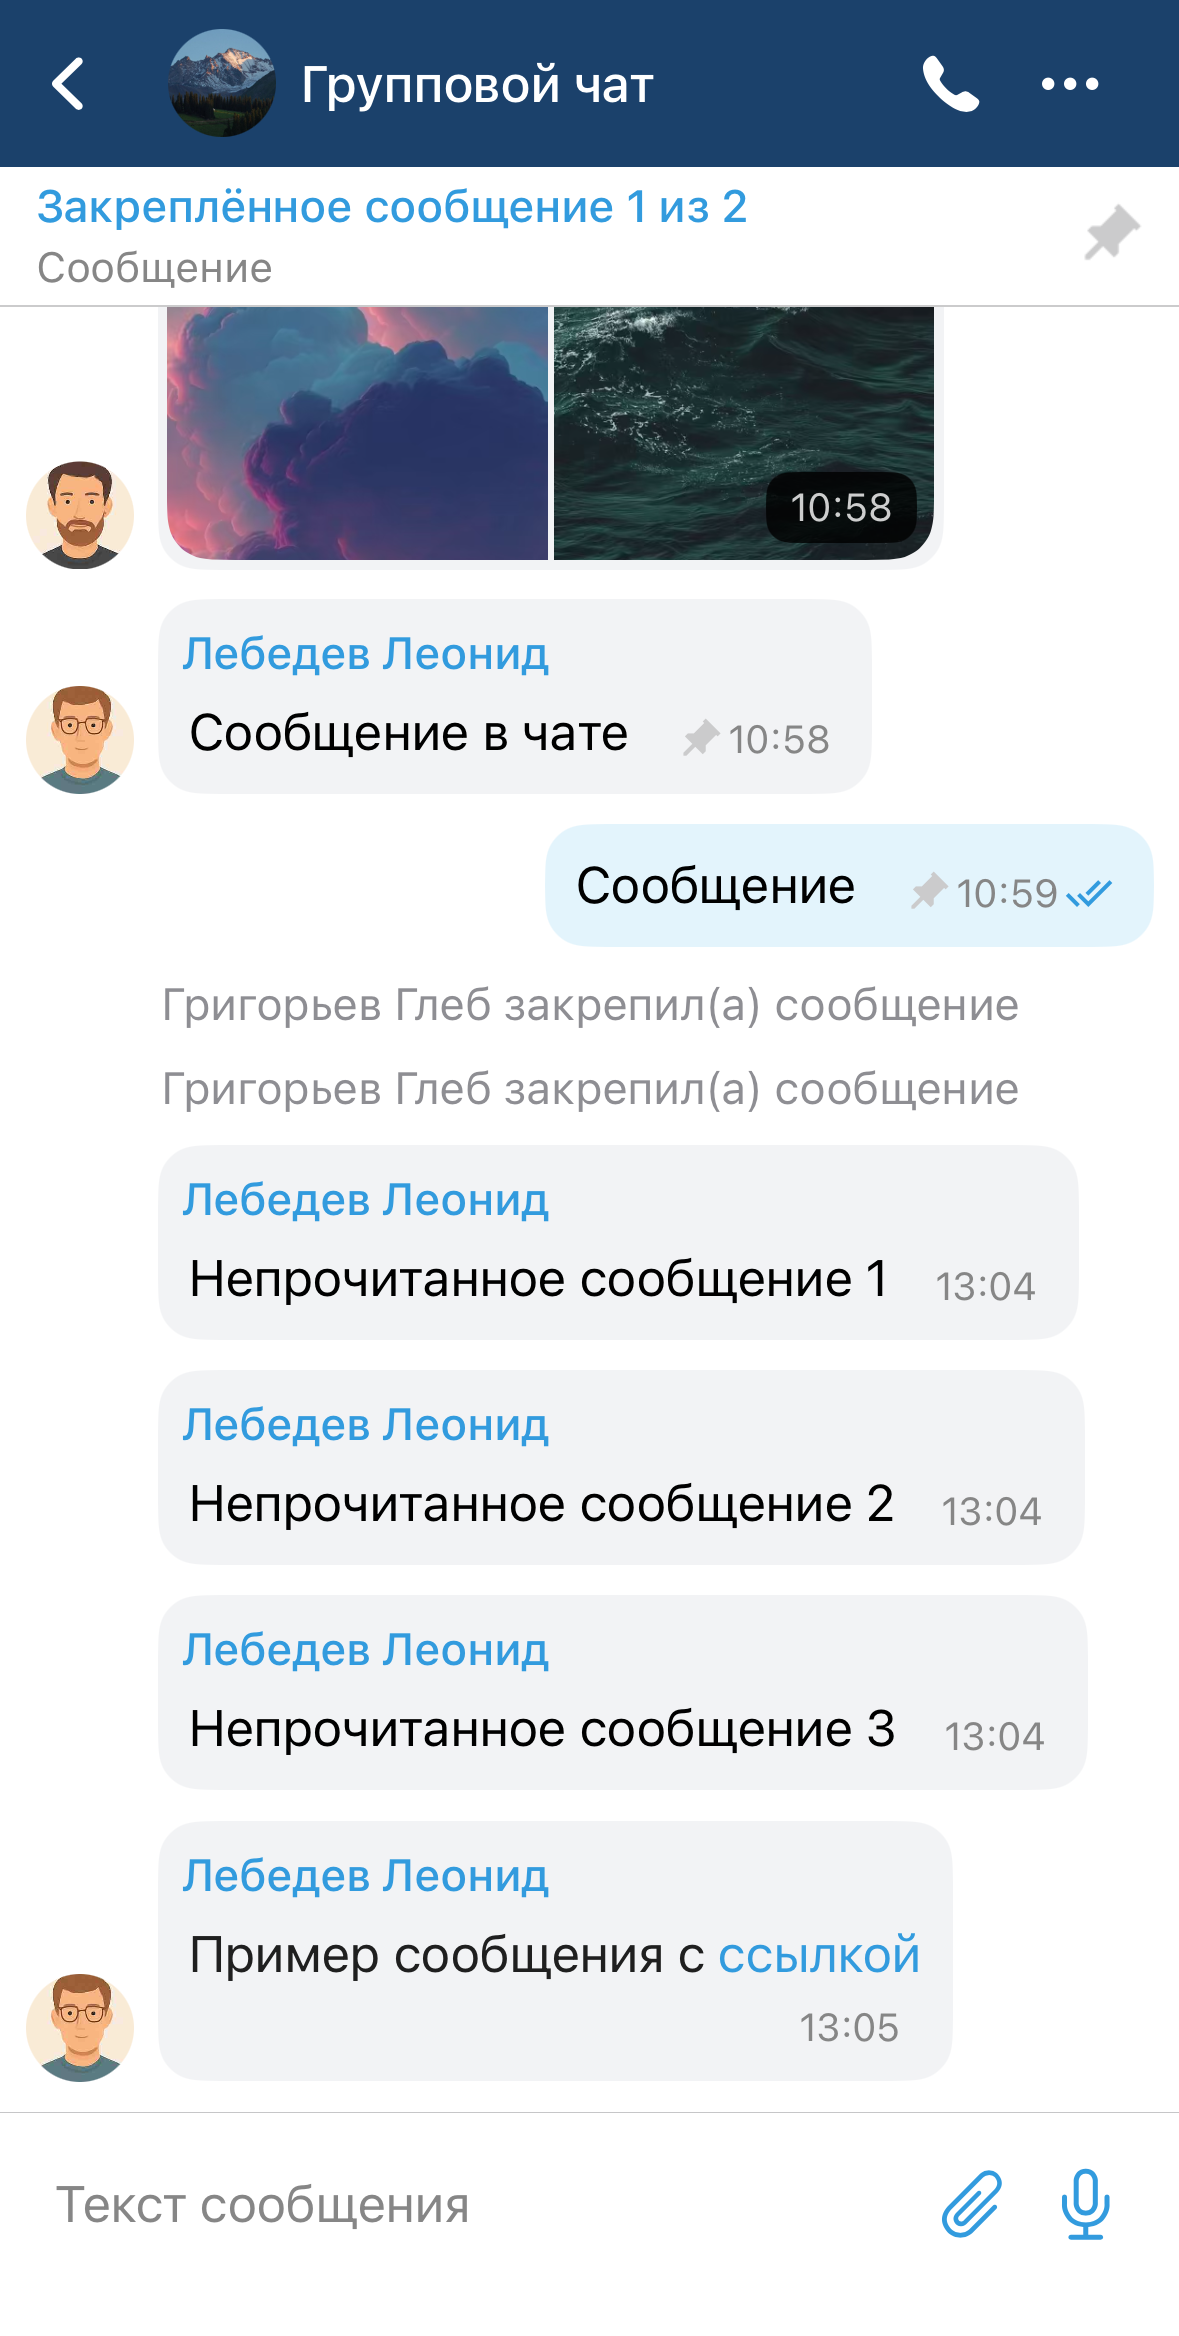Record voice message with microphone icon
Screen dimensions: 1179x2336
[x=1085, y=2203]
